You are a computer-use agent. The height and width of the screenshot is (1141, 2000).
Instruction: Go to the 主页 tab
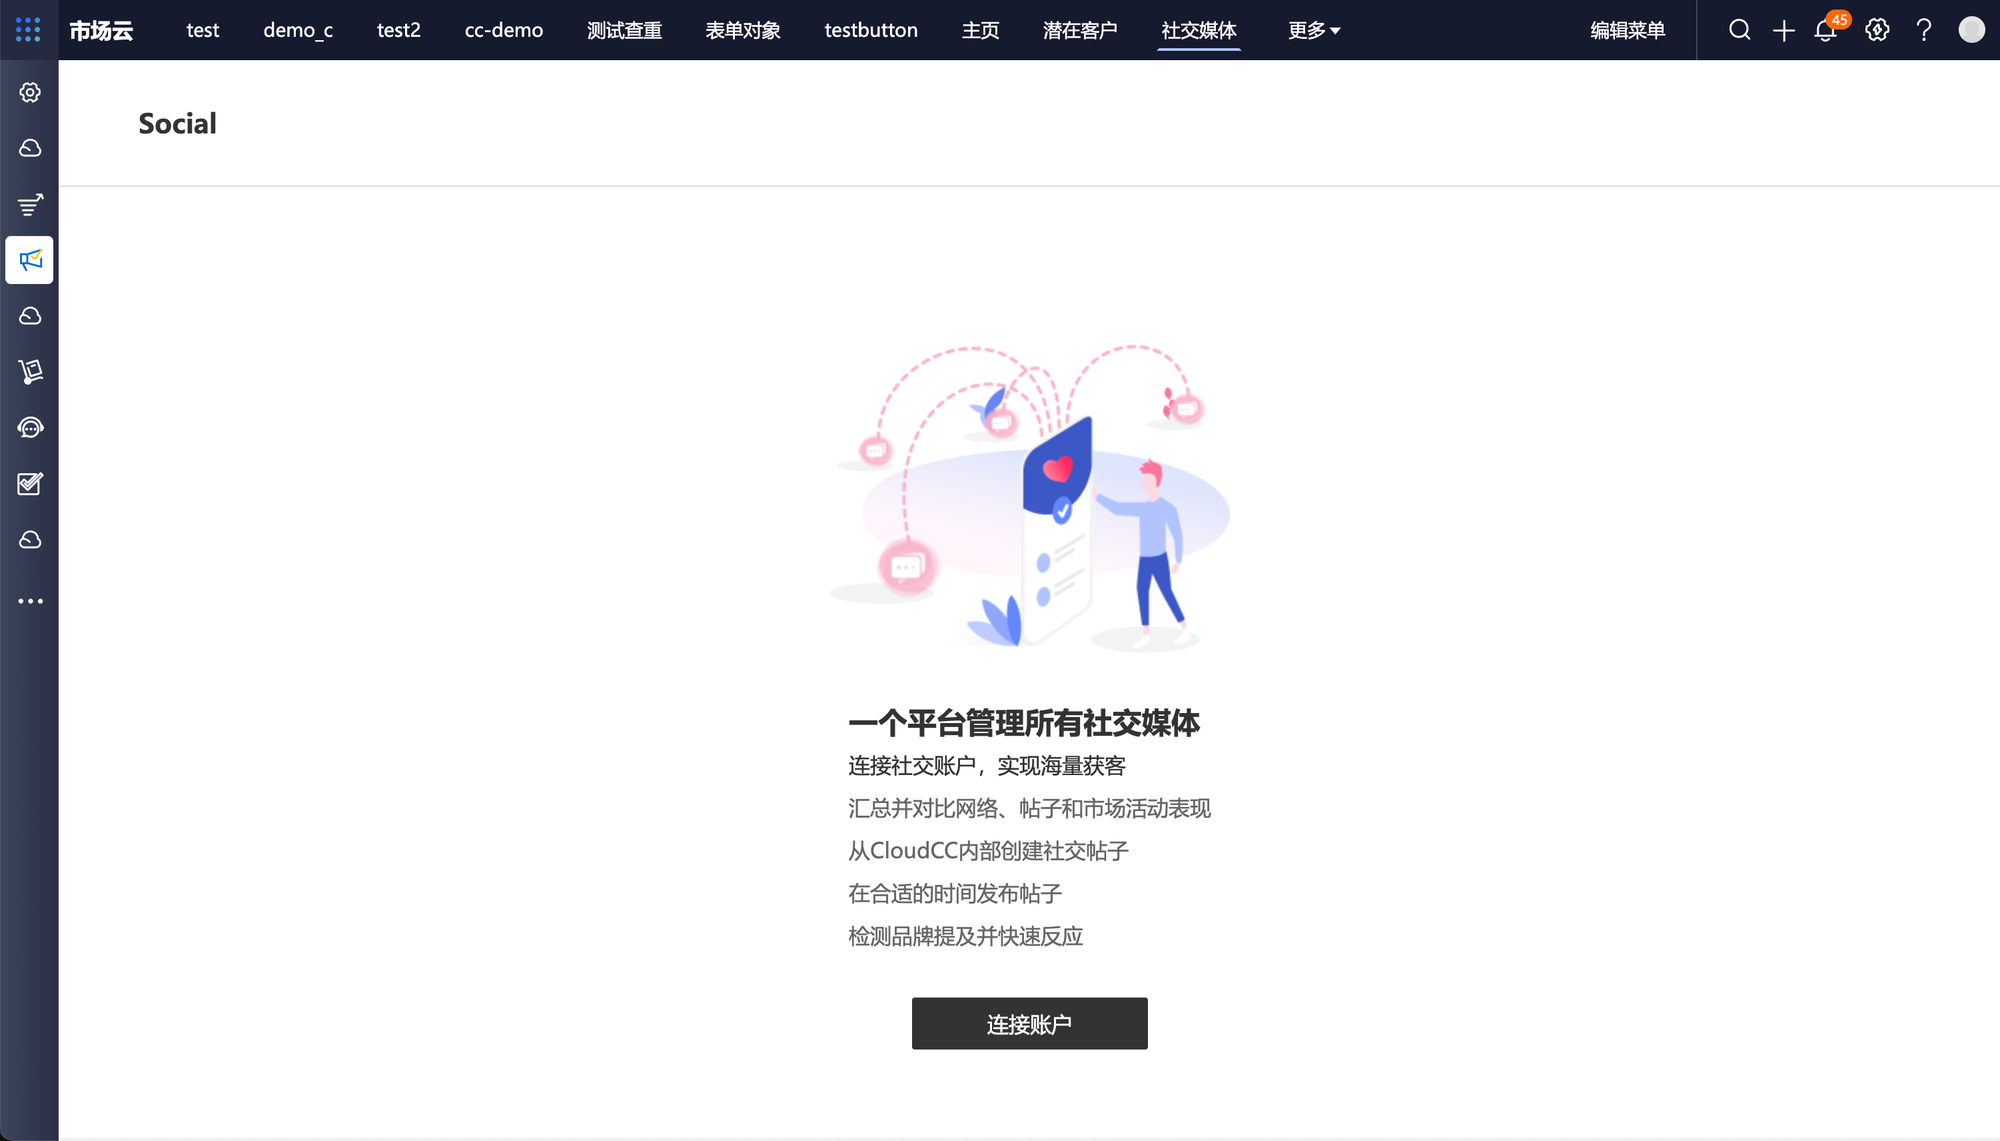coord(980,30)
